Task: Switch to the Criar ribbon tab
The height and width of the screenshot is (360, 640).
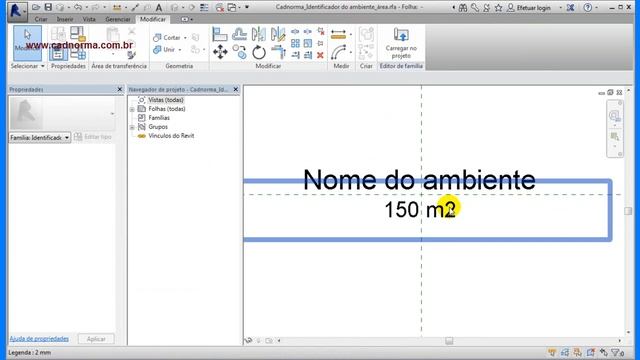Action: click(x=41, y=19)
